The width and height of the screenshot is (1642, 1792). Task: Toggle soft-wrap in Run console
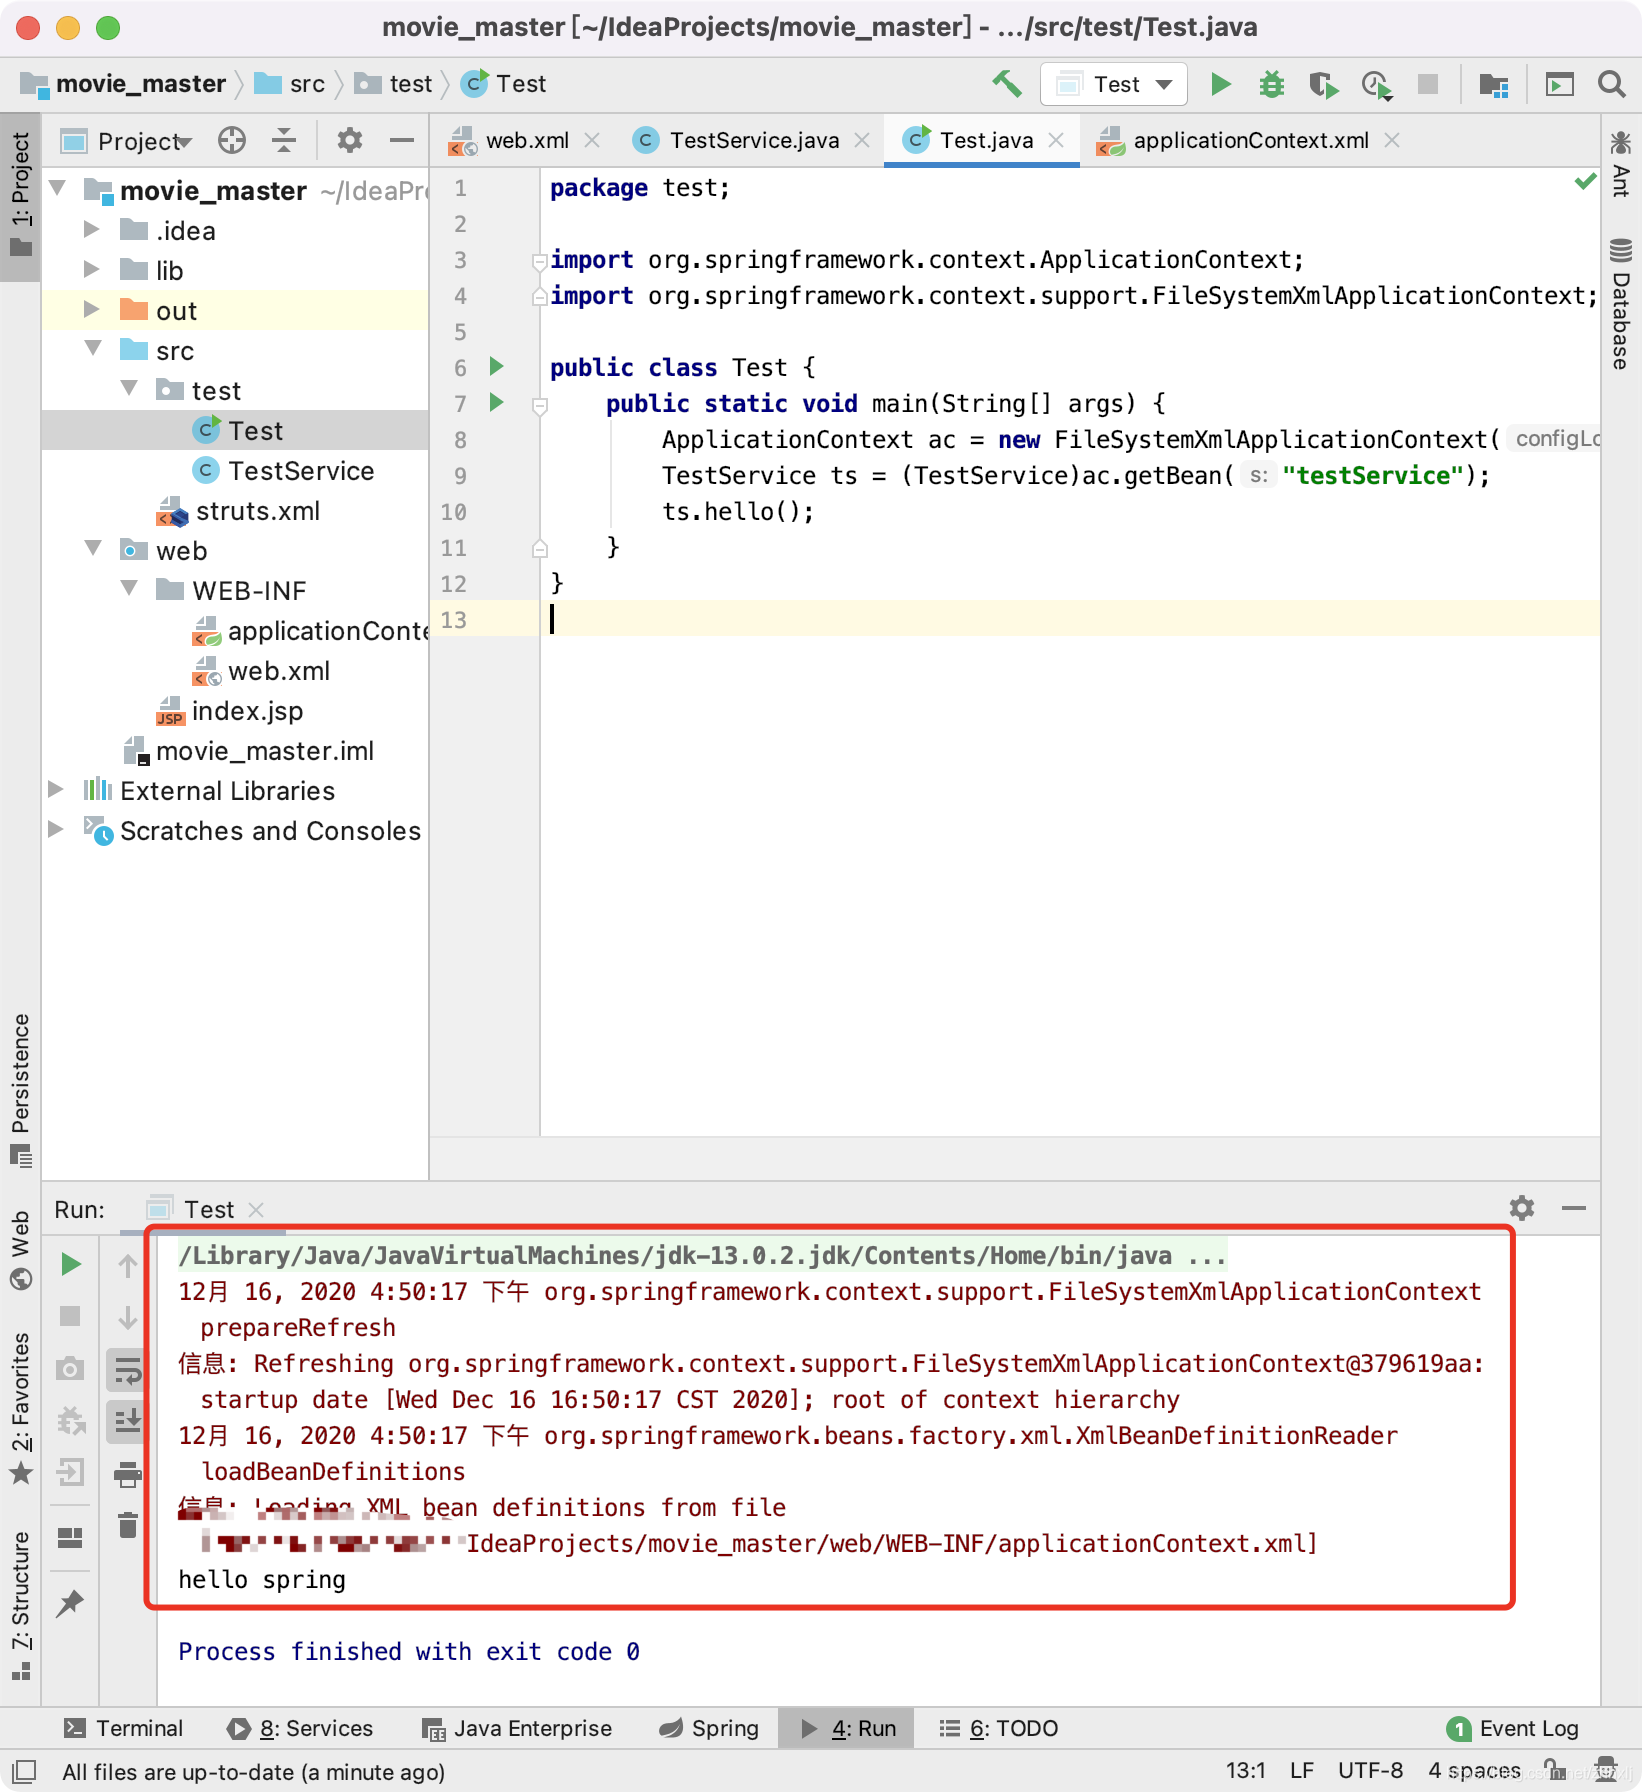pos(128,1370)
